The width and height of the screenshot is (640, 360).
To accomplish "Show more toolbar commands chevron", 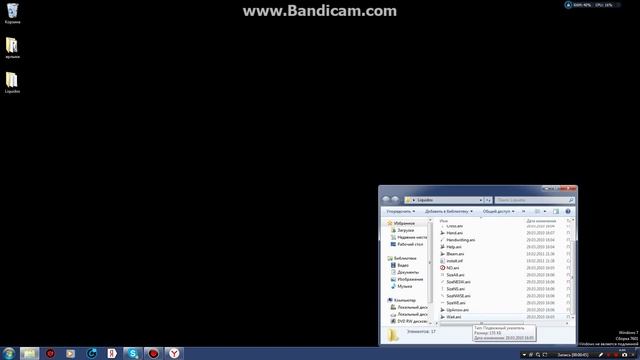I will coord(524,211).
